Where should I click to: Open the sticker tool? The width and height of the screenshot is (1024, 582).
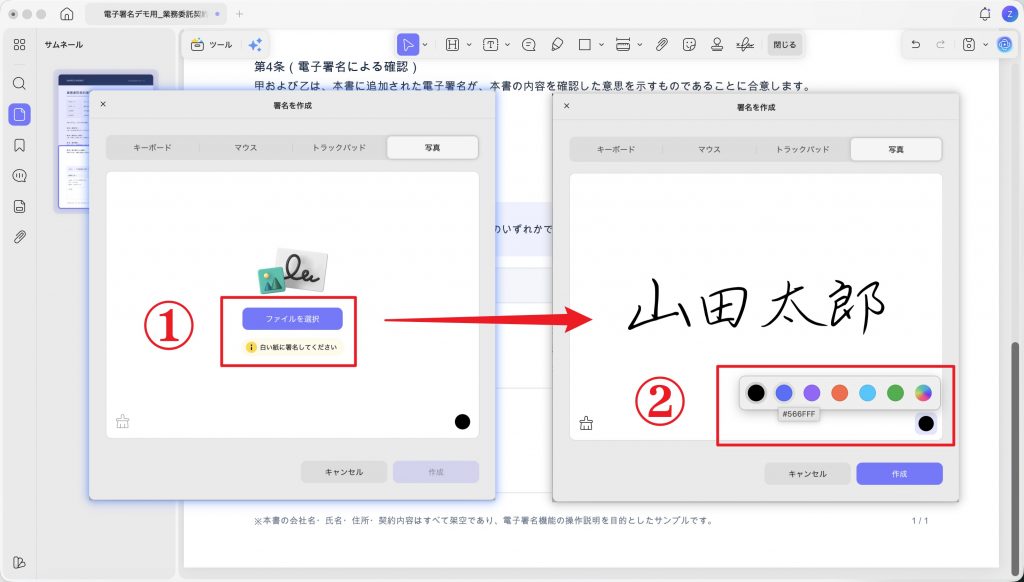pyautogui.click(x=689, y=44)
